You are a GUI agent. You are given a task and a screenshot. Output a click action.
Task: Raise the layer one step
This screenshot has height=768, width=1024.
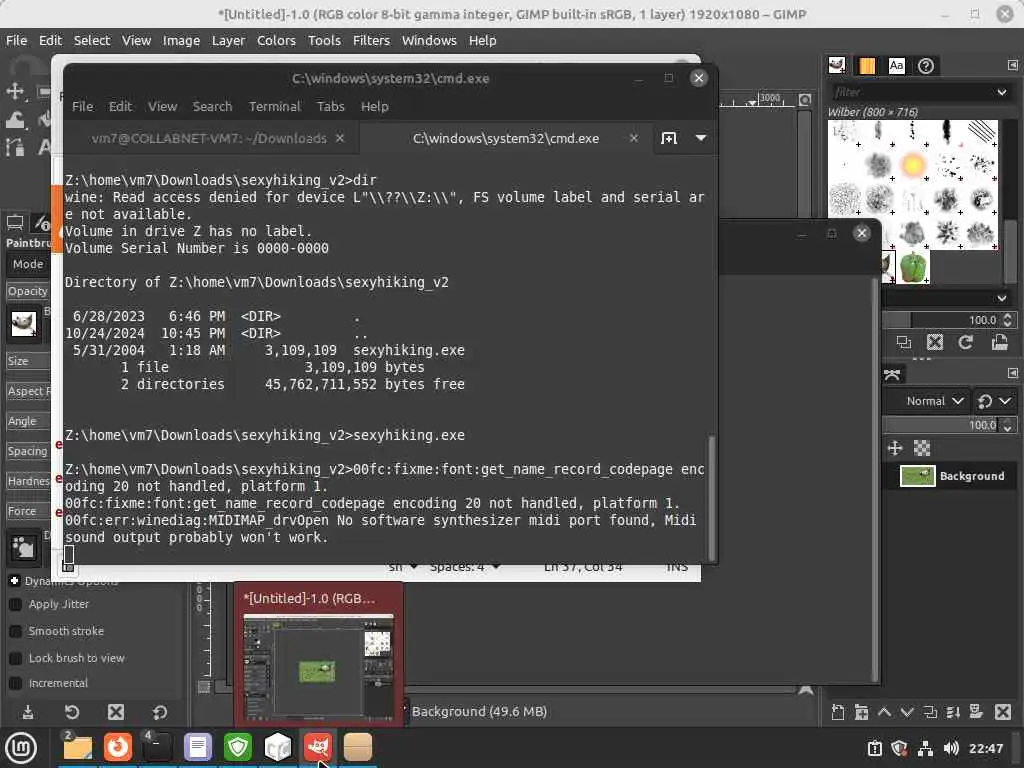pyautogui.click(x=884, y=712)
